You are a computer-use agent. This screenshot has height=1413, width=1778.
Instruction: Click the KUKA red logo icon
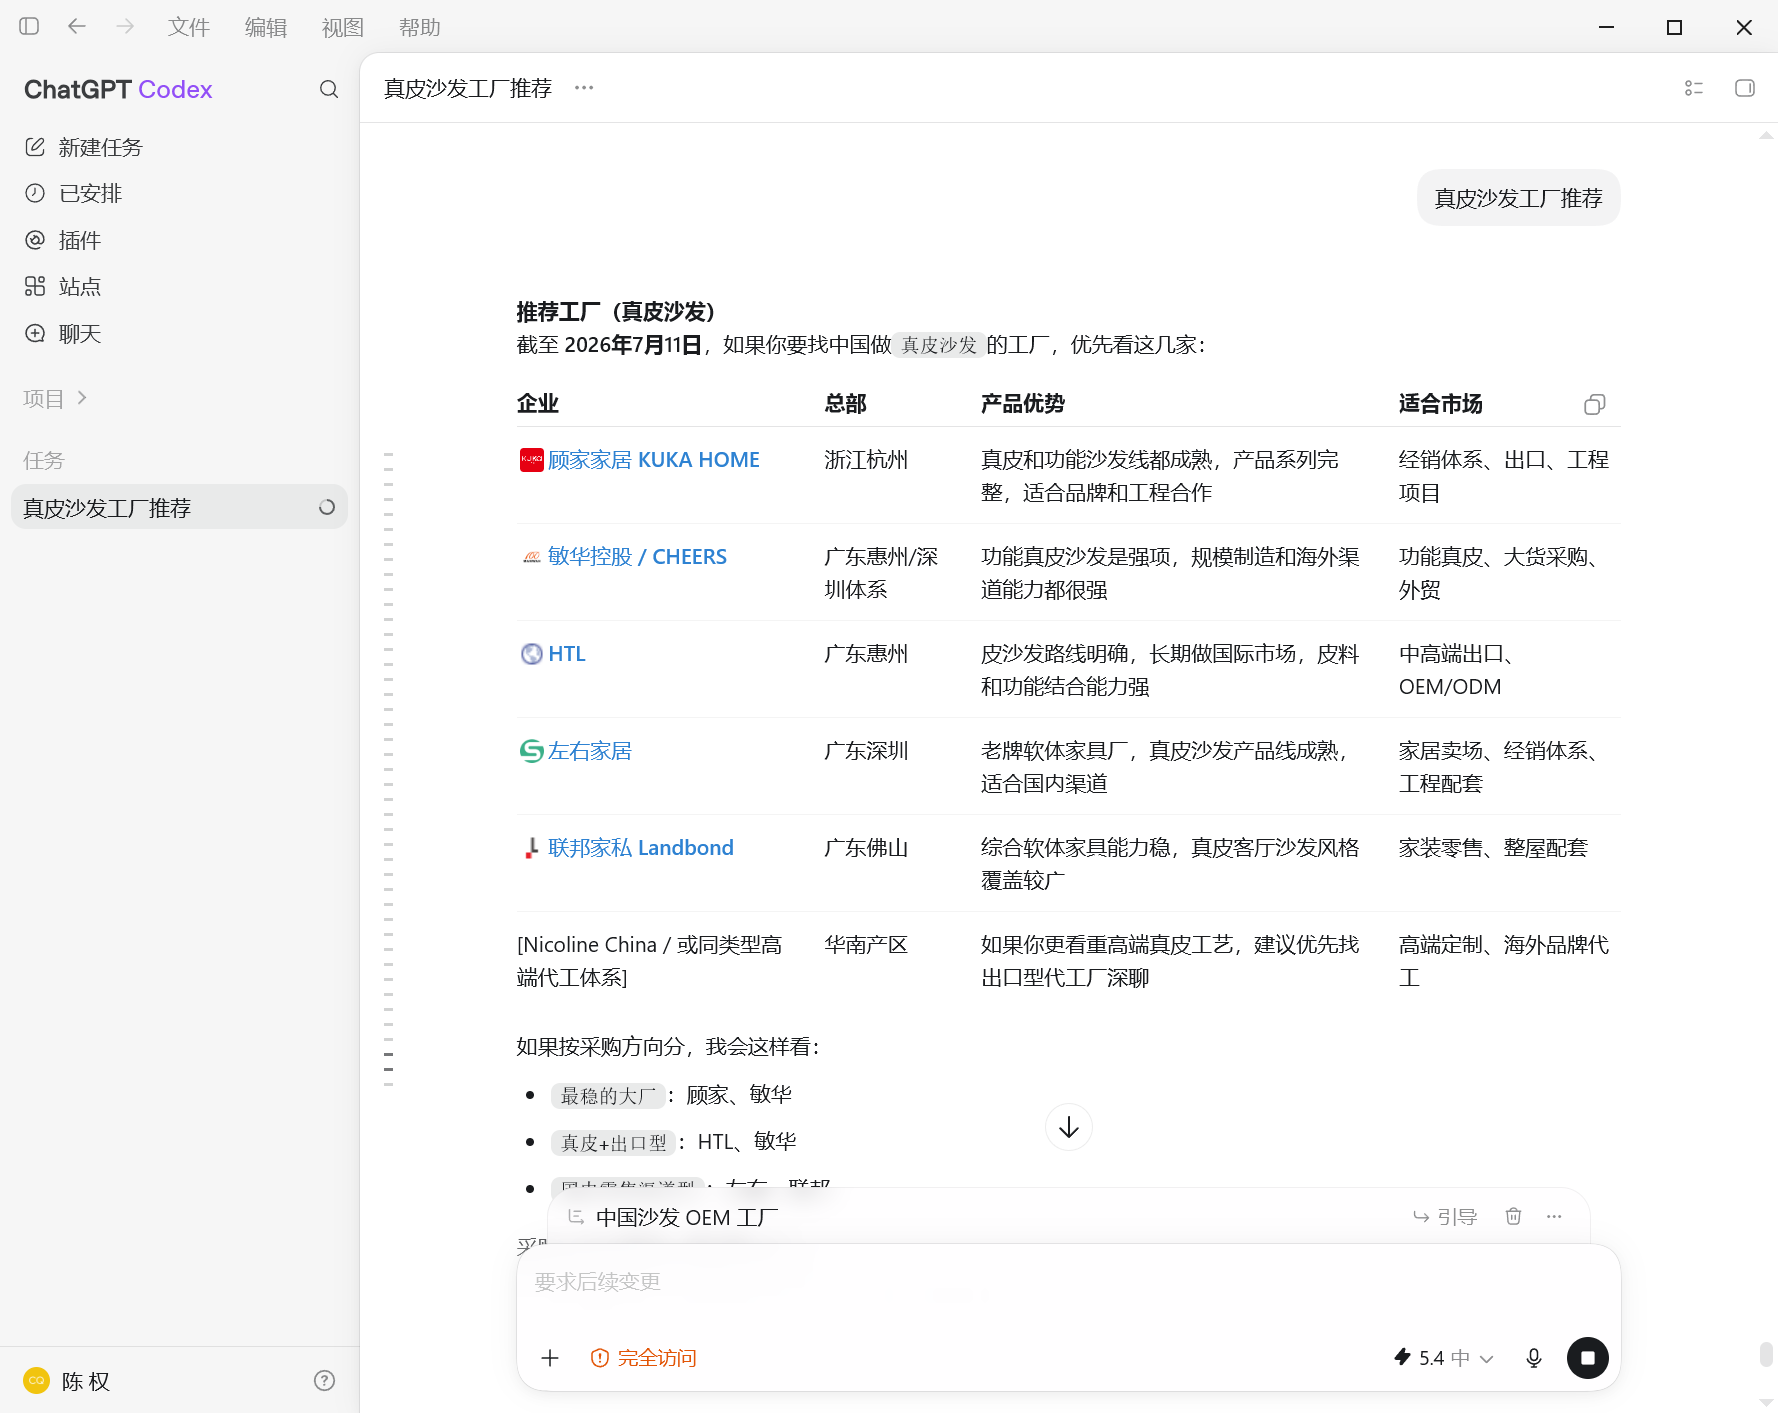coord(532,459)
